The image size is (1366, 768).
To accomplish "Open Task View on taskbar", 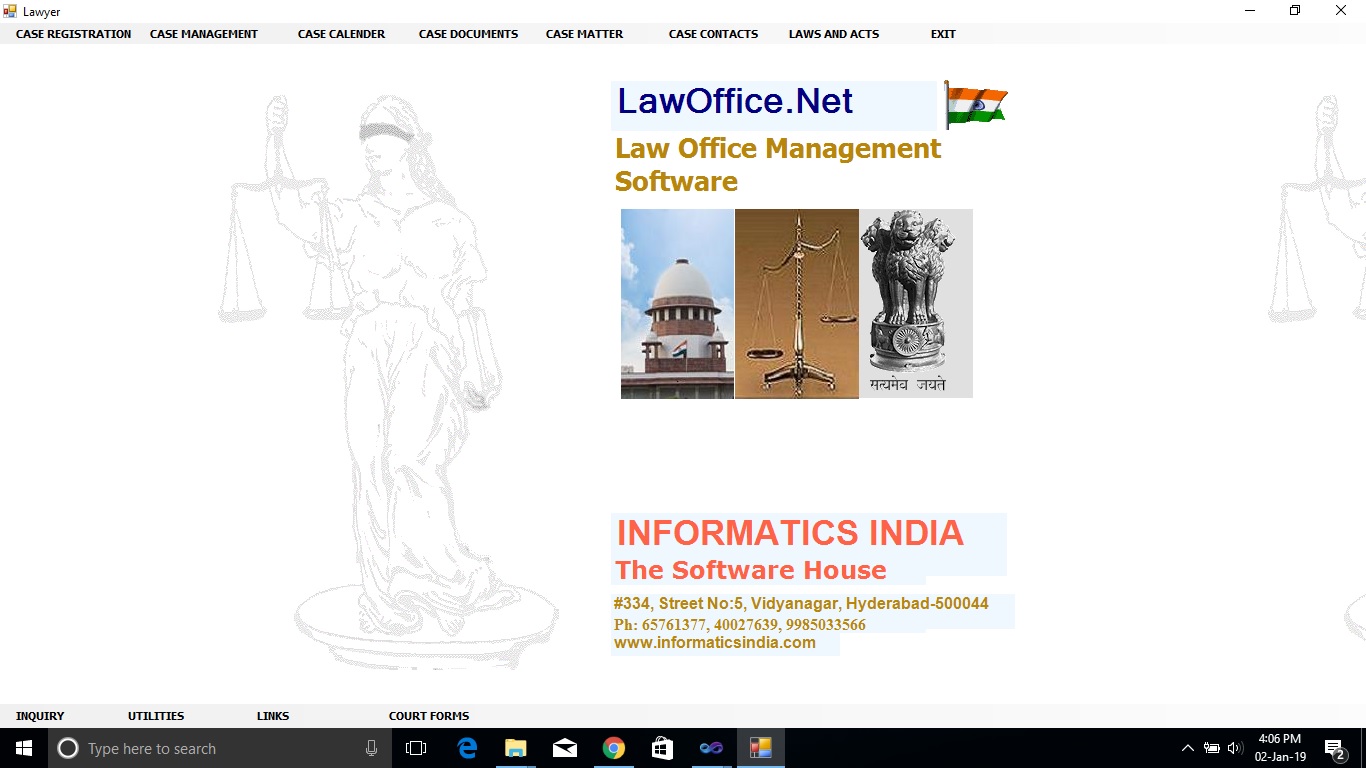I will [x=416, y=748].
